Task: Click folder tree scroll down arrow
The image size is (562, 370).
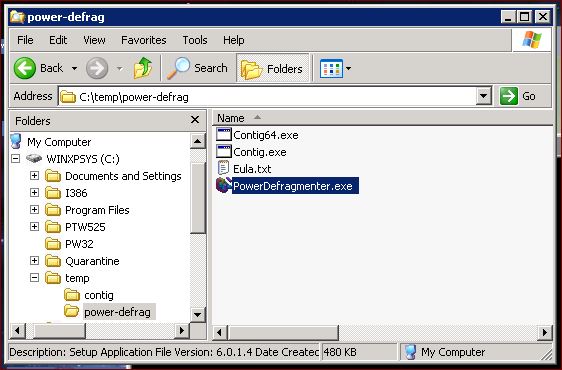Action: (197, 315)
